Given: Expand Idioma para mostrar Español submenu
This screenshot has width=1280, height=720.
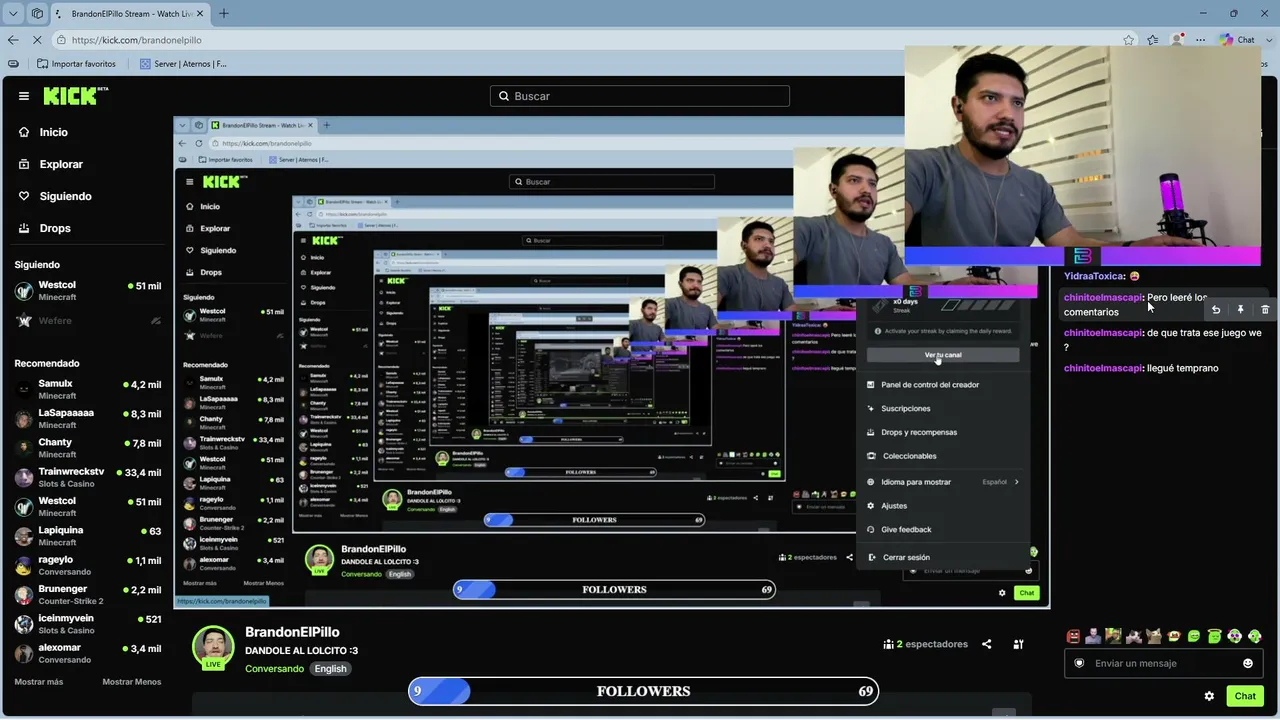Looking at the screenshot, I should click(x=943, y=482).
